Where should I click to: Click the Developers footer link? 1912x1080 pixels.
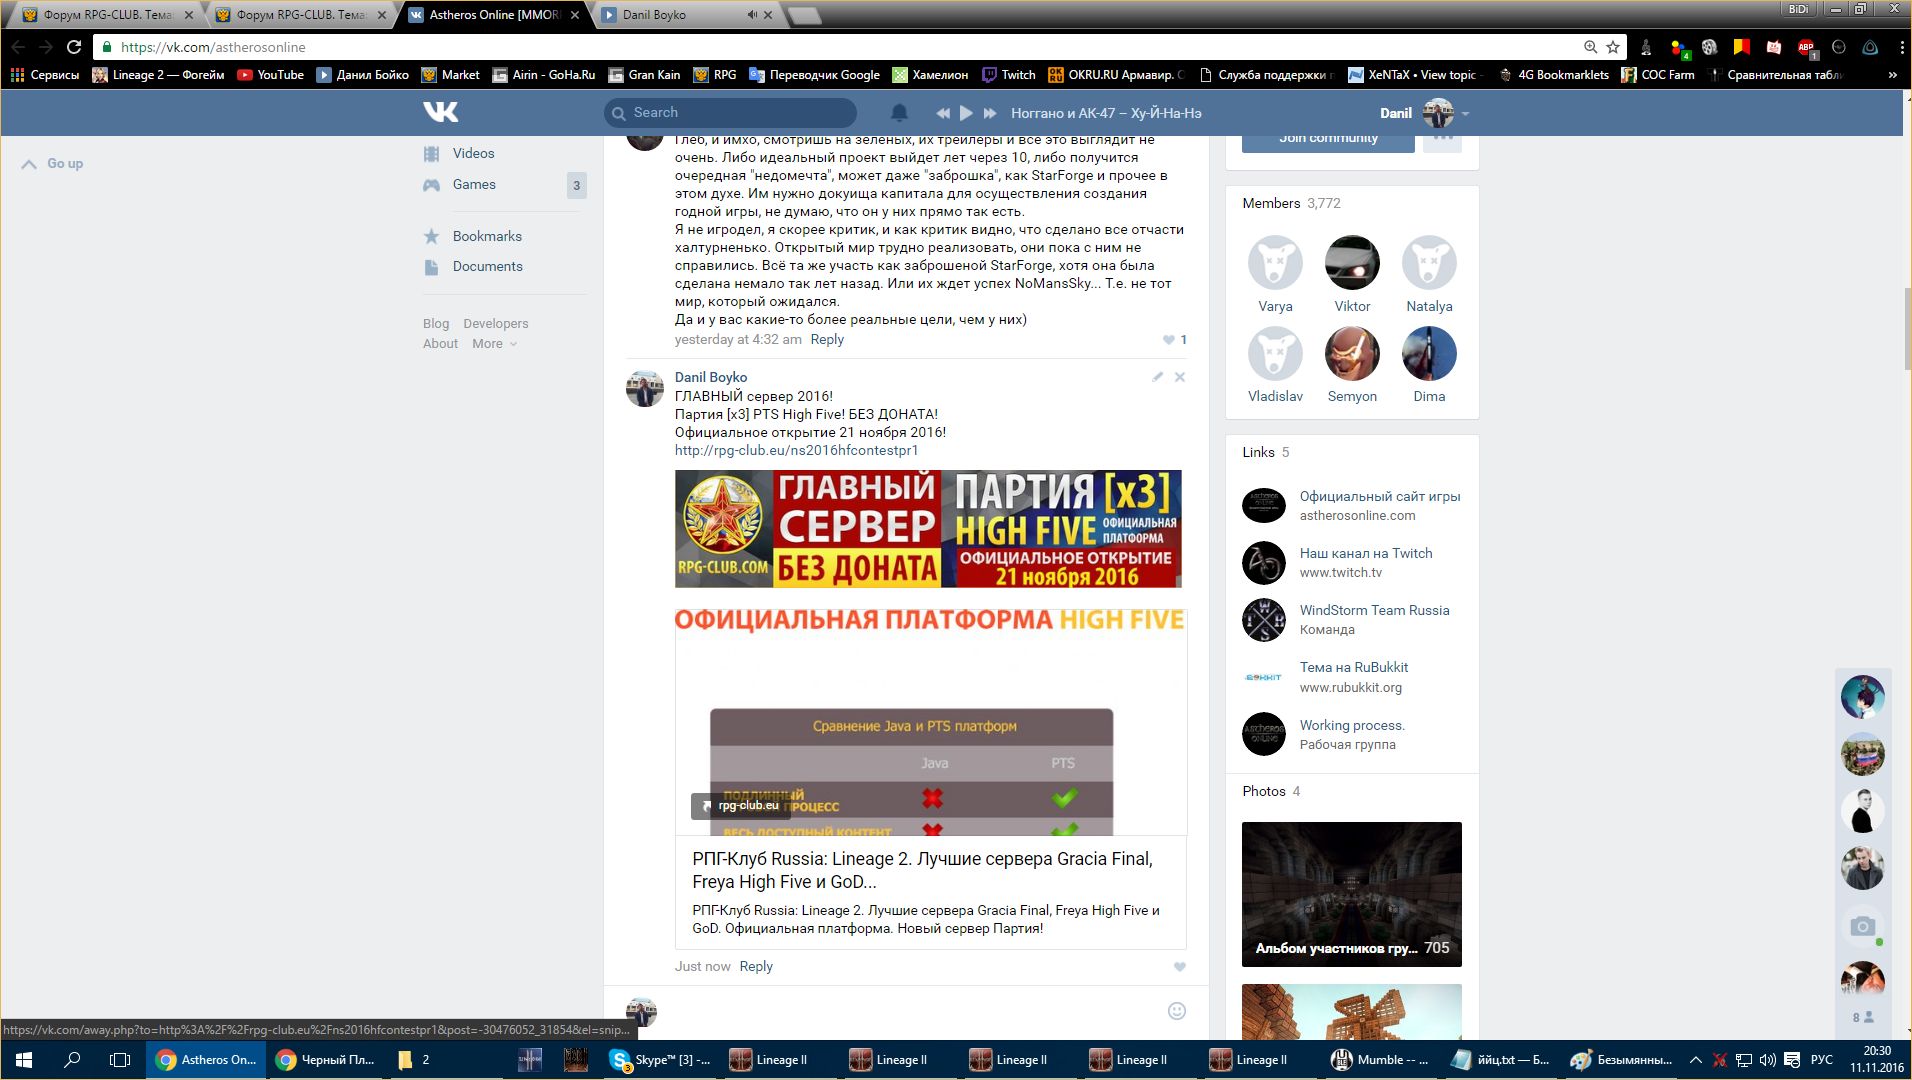(496, 323)
